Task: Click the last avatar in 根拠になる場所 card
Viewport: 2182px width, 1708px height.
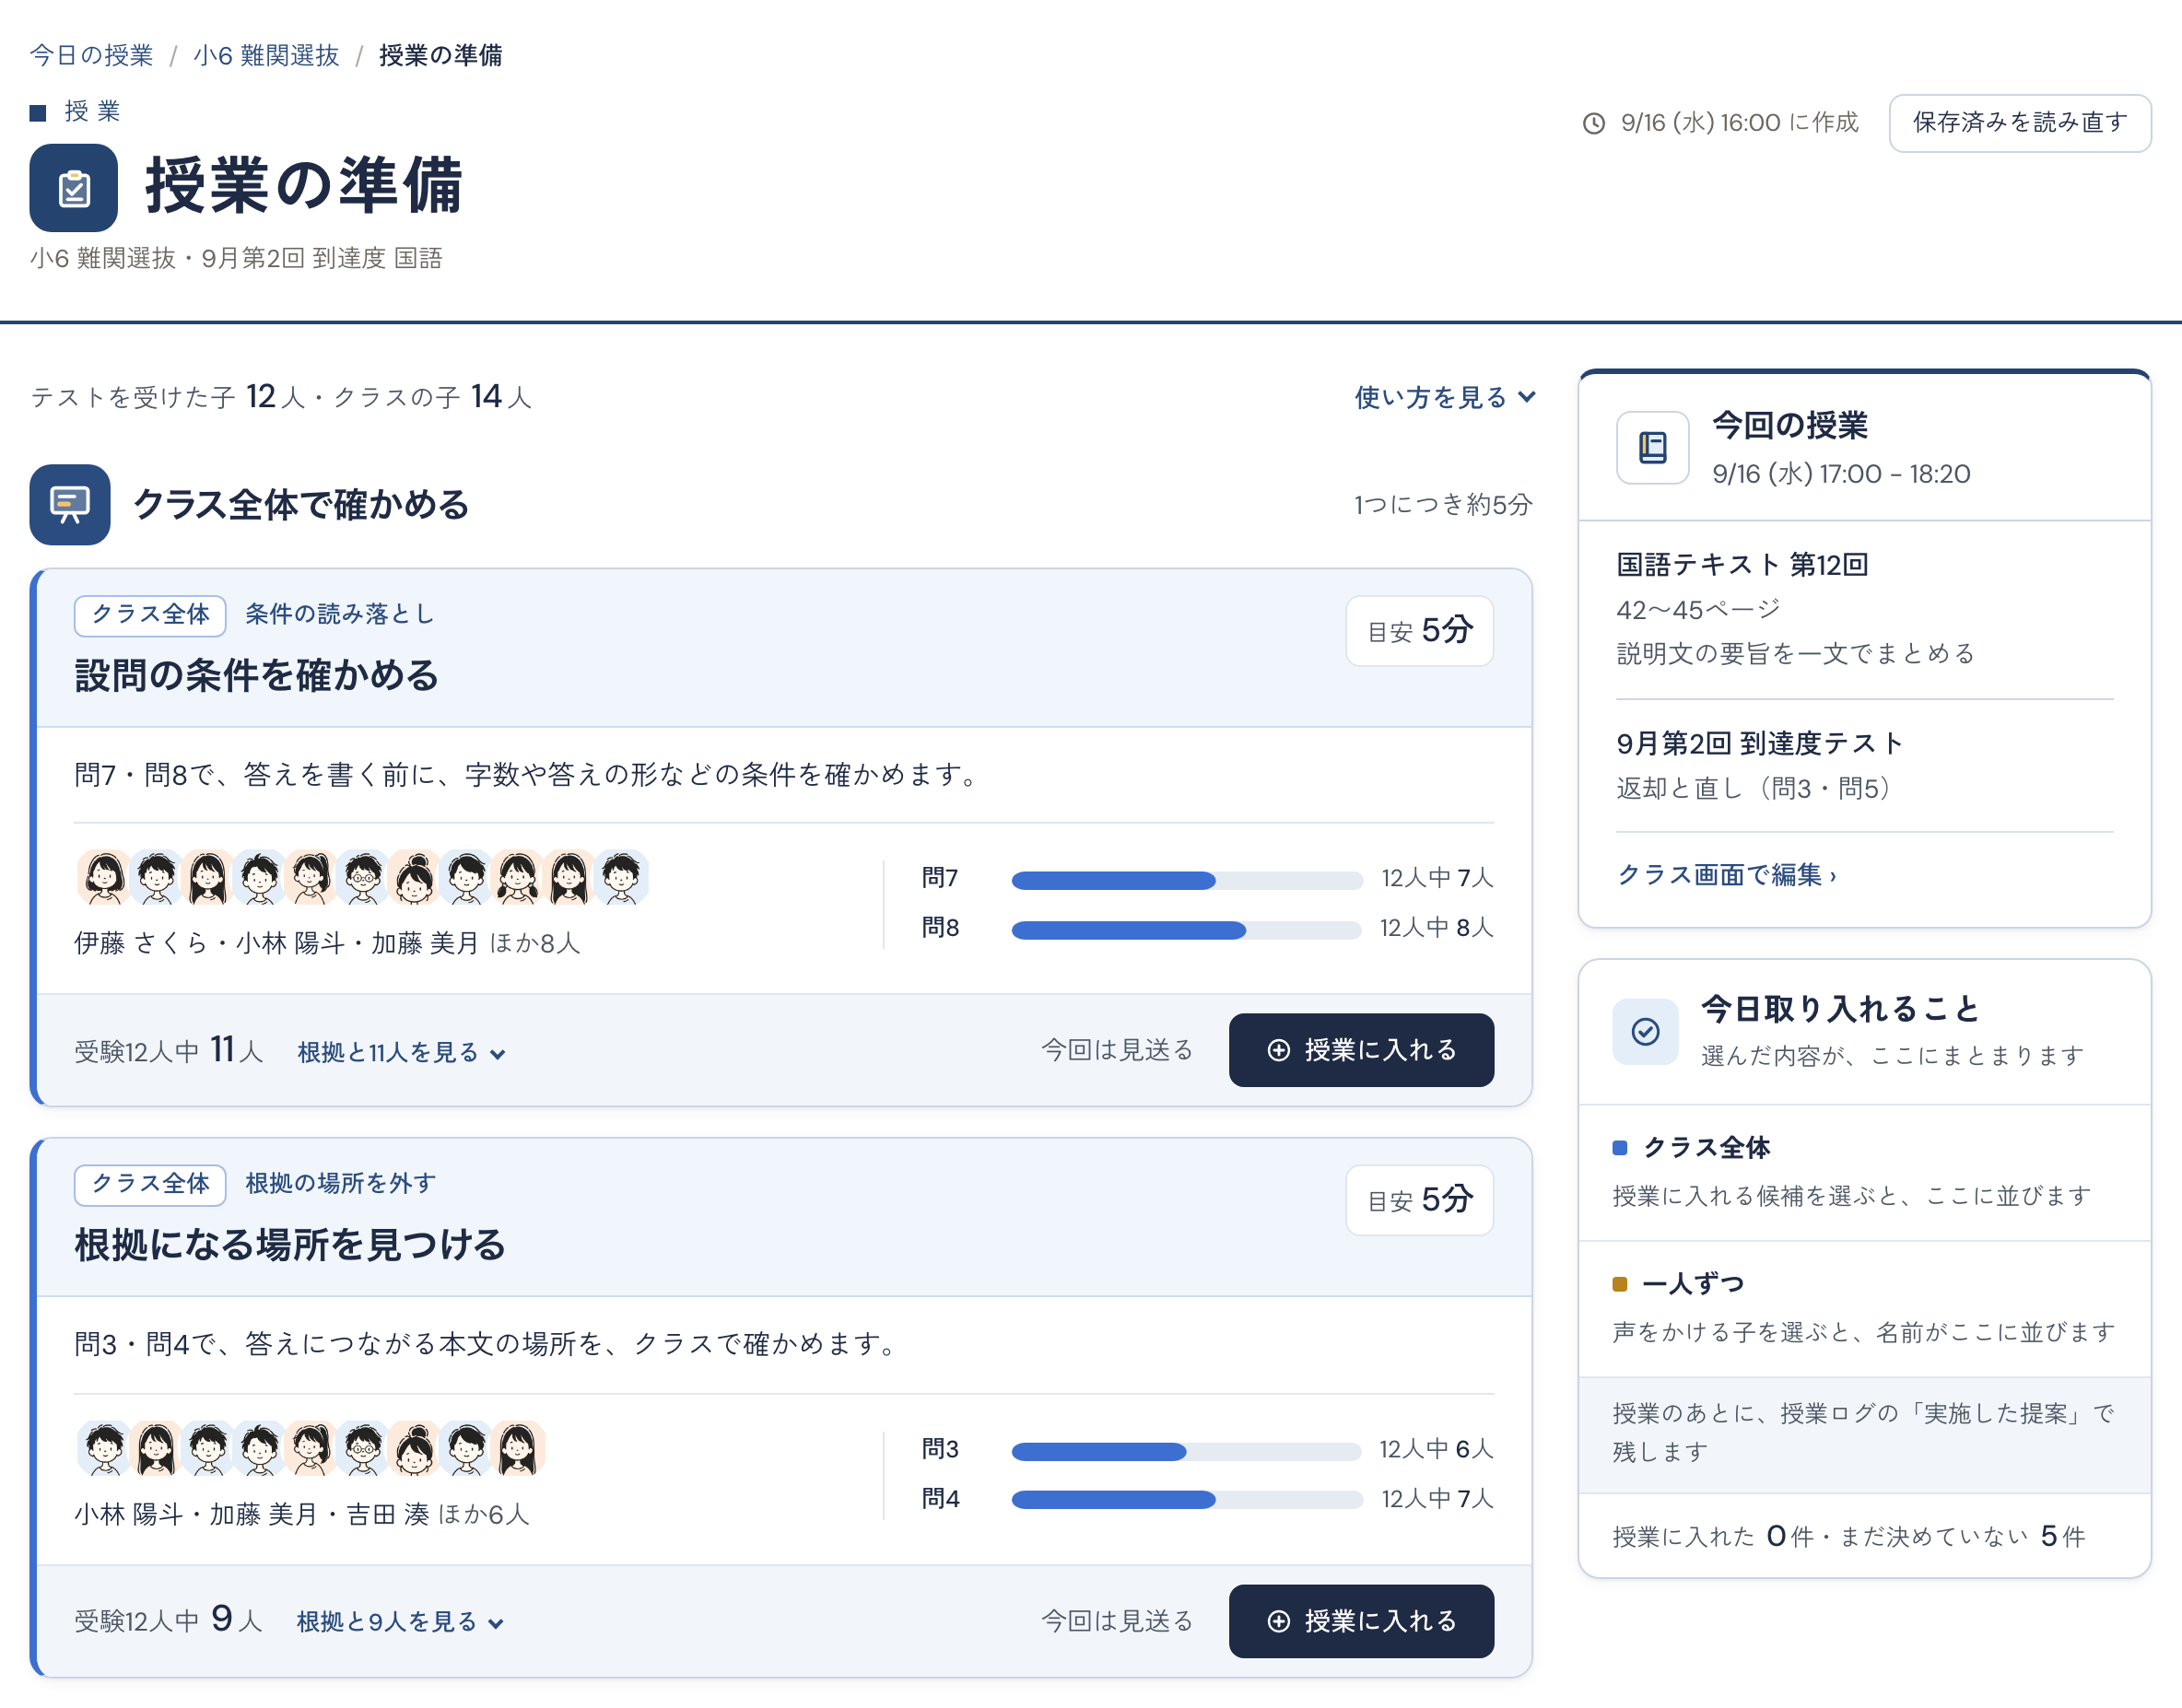Action: tap(518, 1448)
